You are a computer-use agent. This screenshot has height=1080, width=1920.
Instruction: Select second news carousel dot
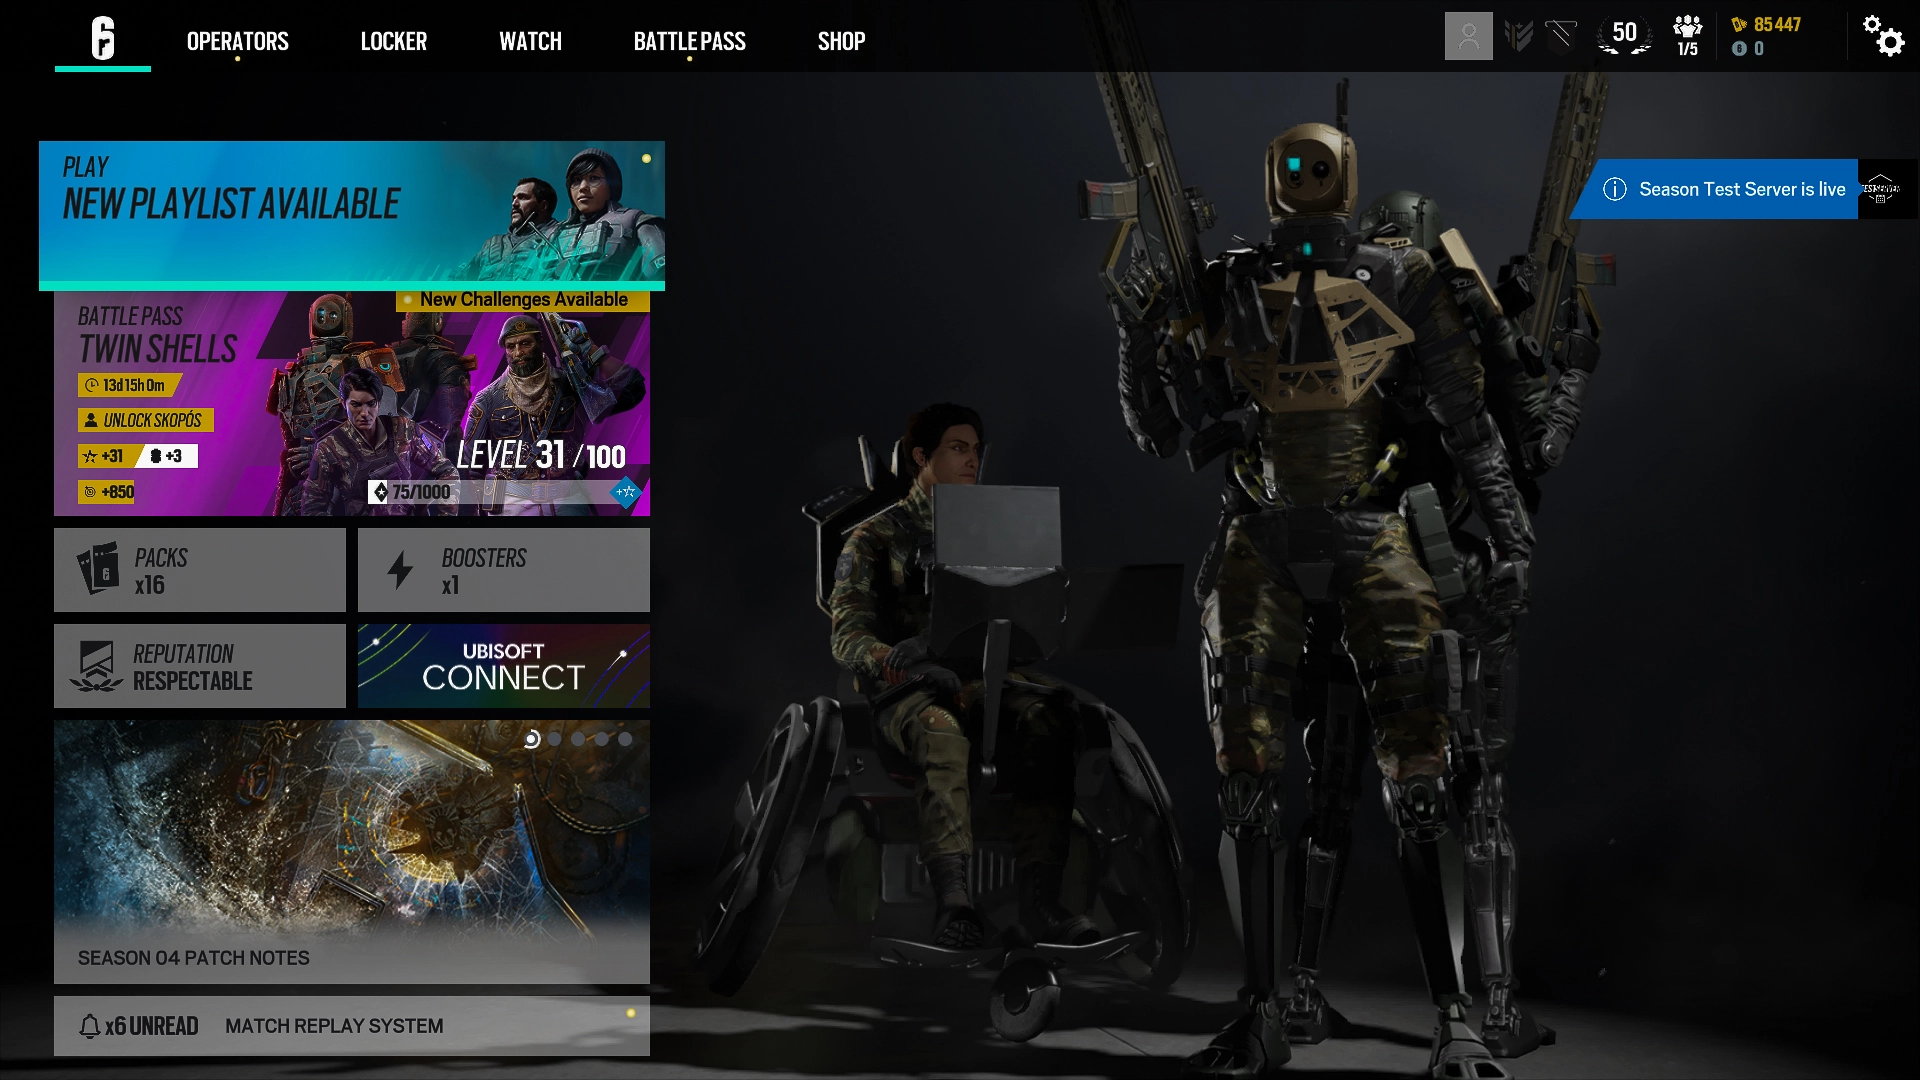click(x=555, y=739)
